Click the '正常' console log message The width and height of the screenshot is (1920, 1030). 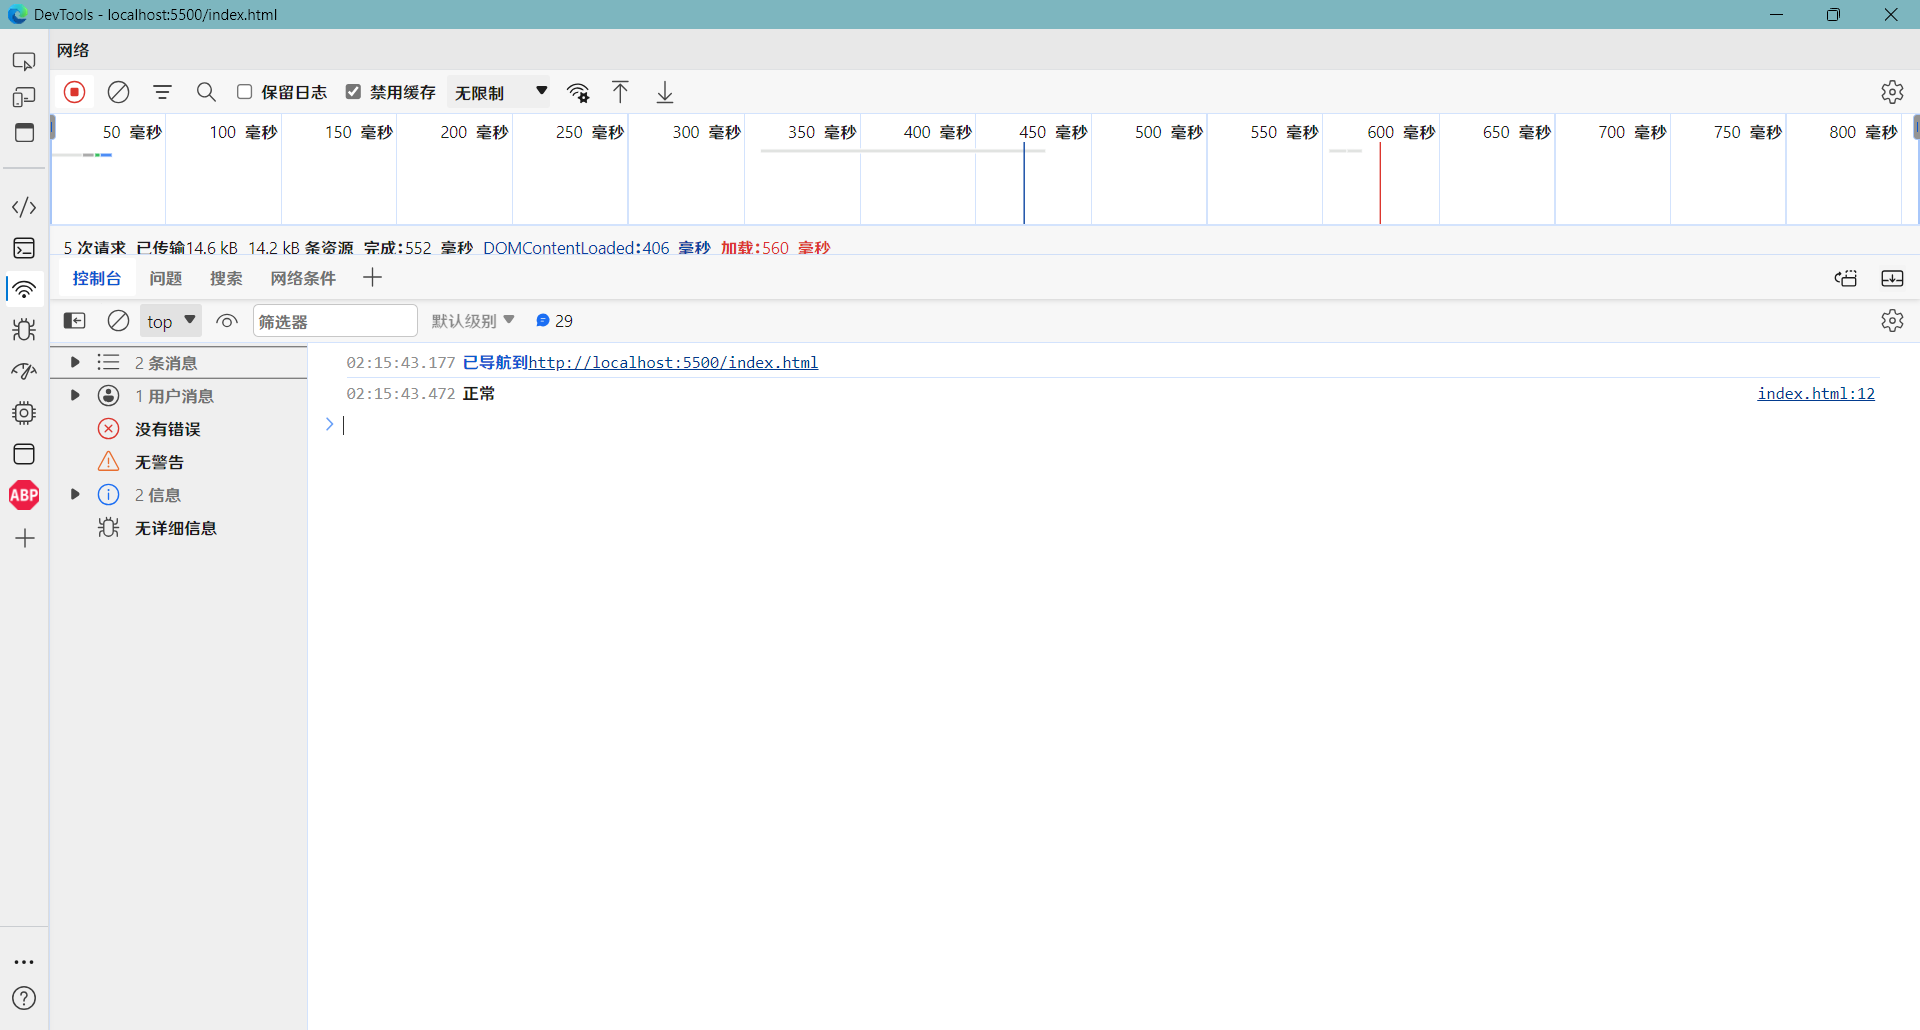click(479, 394)
